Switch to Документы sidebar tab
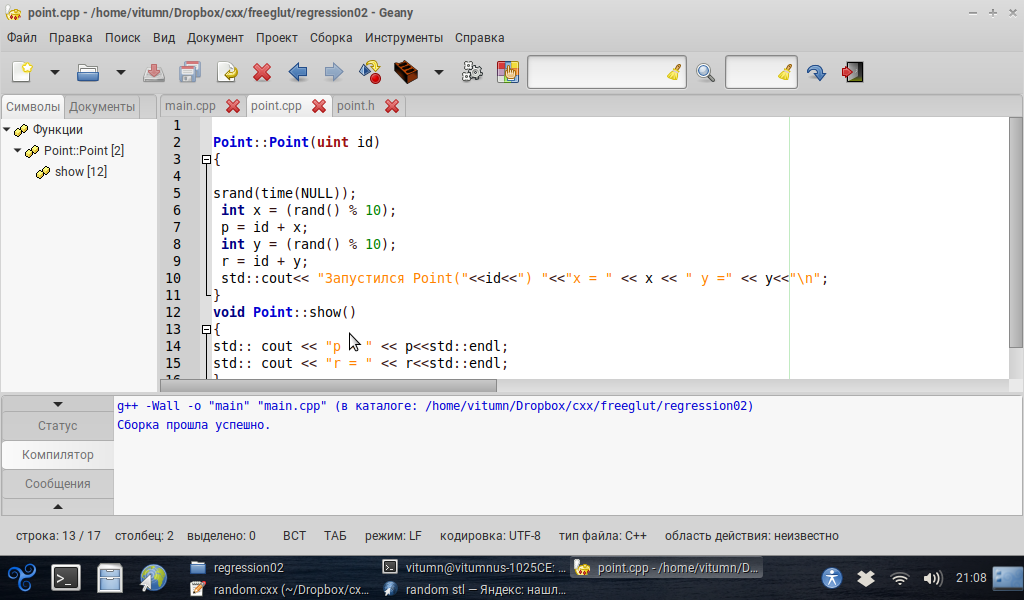Screen dimensions: 1024x600 point(102,106)
